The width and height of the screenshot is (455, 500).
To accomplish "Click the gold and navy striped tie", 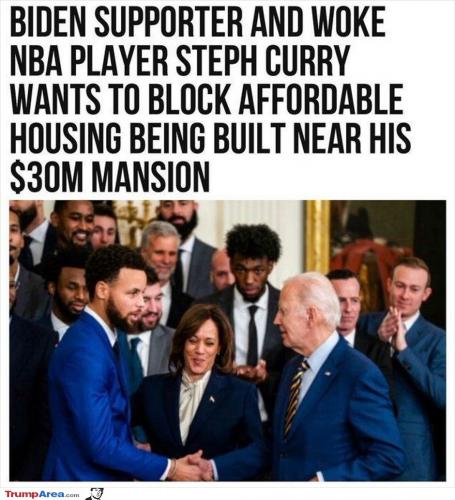I will (294, 397).
